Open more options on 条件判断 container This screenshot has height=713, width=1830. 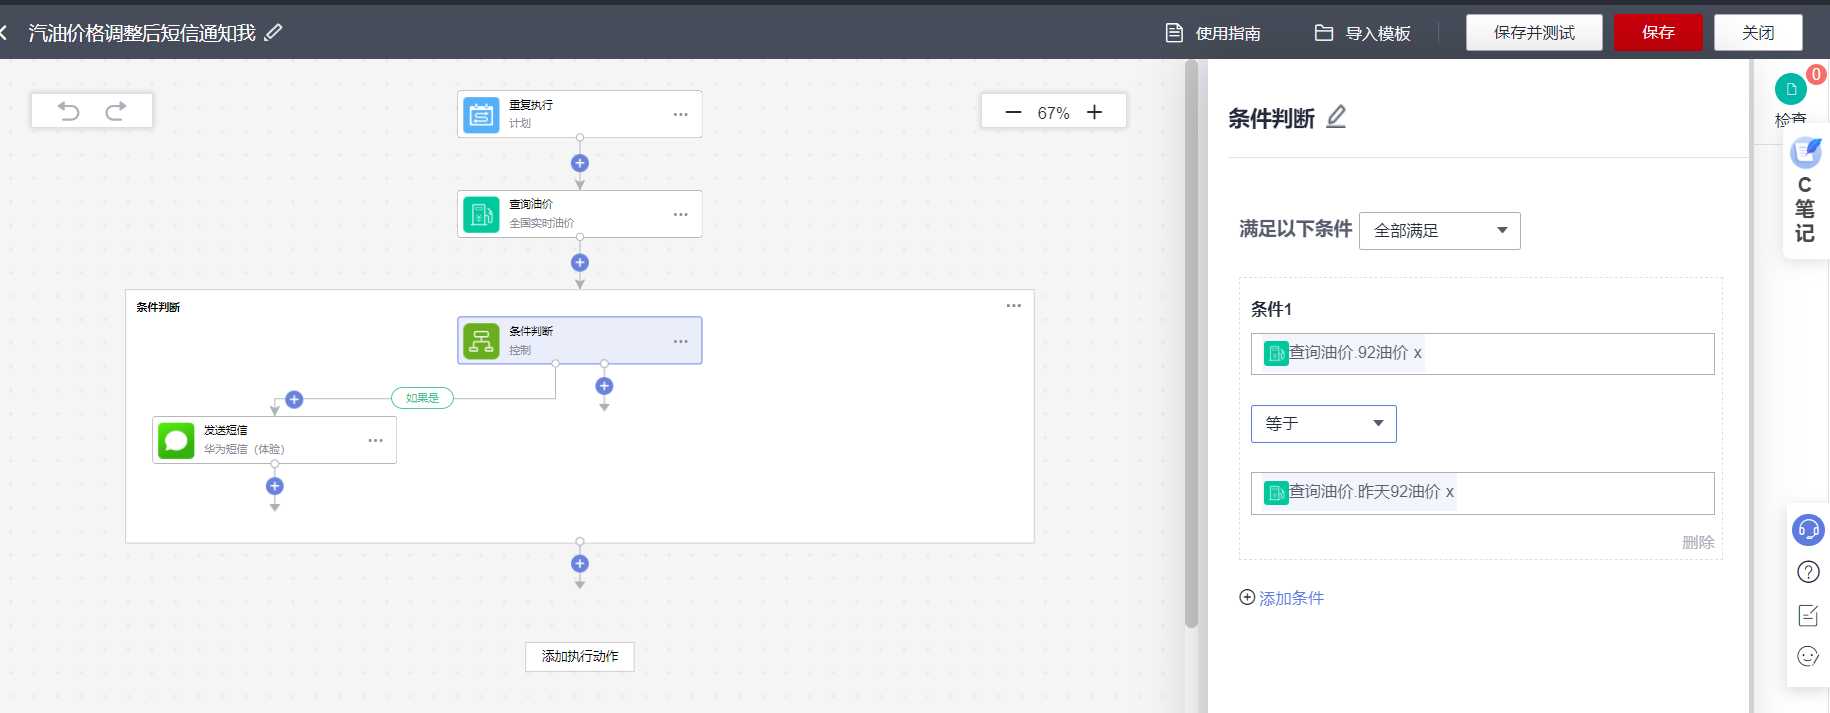tap(1014, 305)
